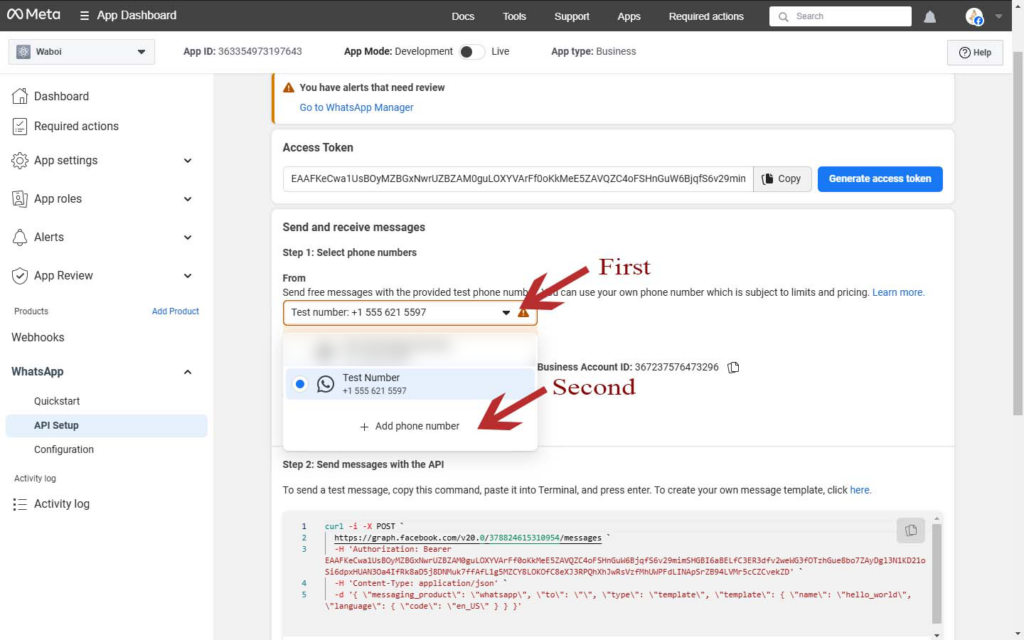Click the graph.facebook.com URL in code

pyautogui.click(x=468, y=538)
